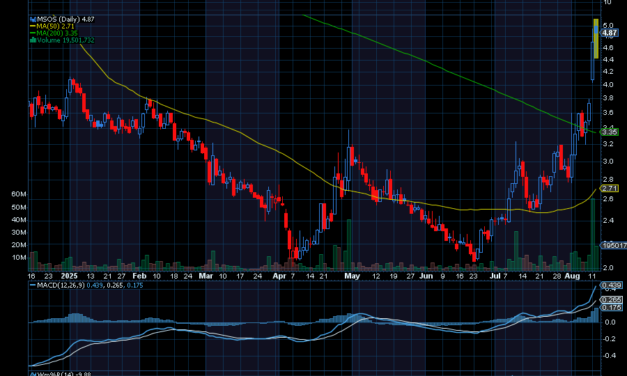Screen dimensions: 627x376
Task: Click the 0.265 MACD signal value tag
Action: pyautogui.click(x=612, y=300)
